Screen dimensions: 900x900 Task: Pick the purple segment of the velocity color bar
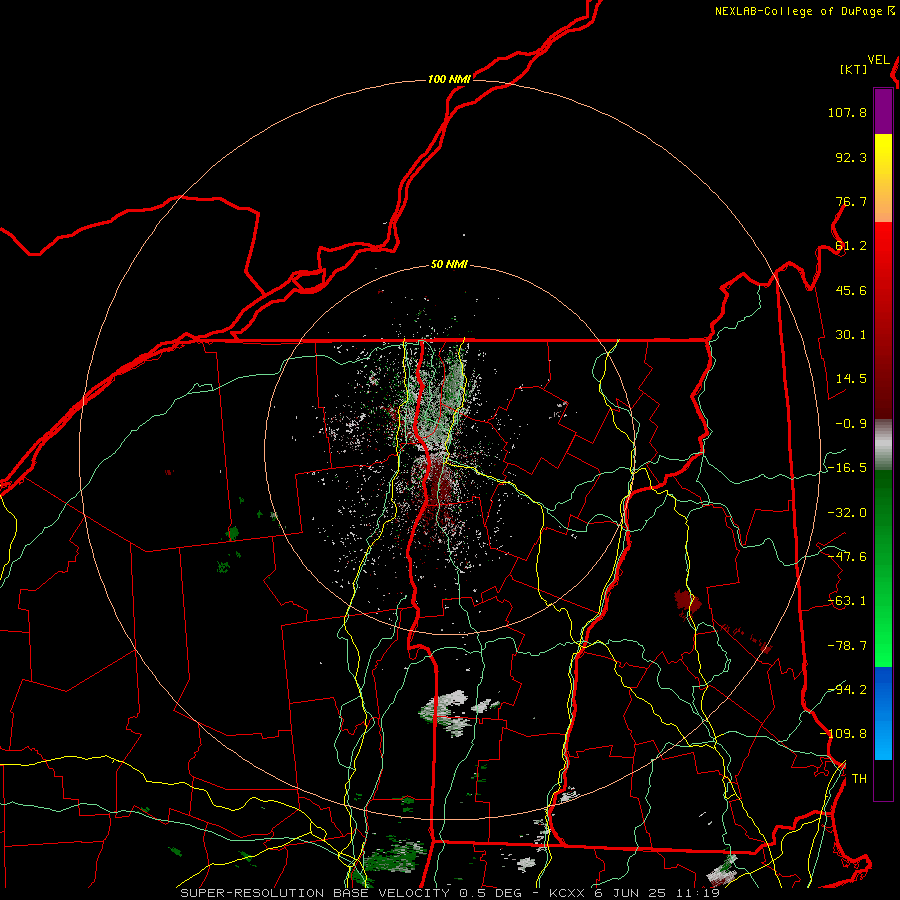(x=883, y=111)
